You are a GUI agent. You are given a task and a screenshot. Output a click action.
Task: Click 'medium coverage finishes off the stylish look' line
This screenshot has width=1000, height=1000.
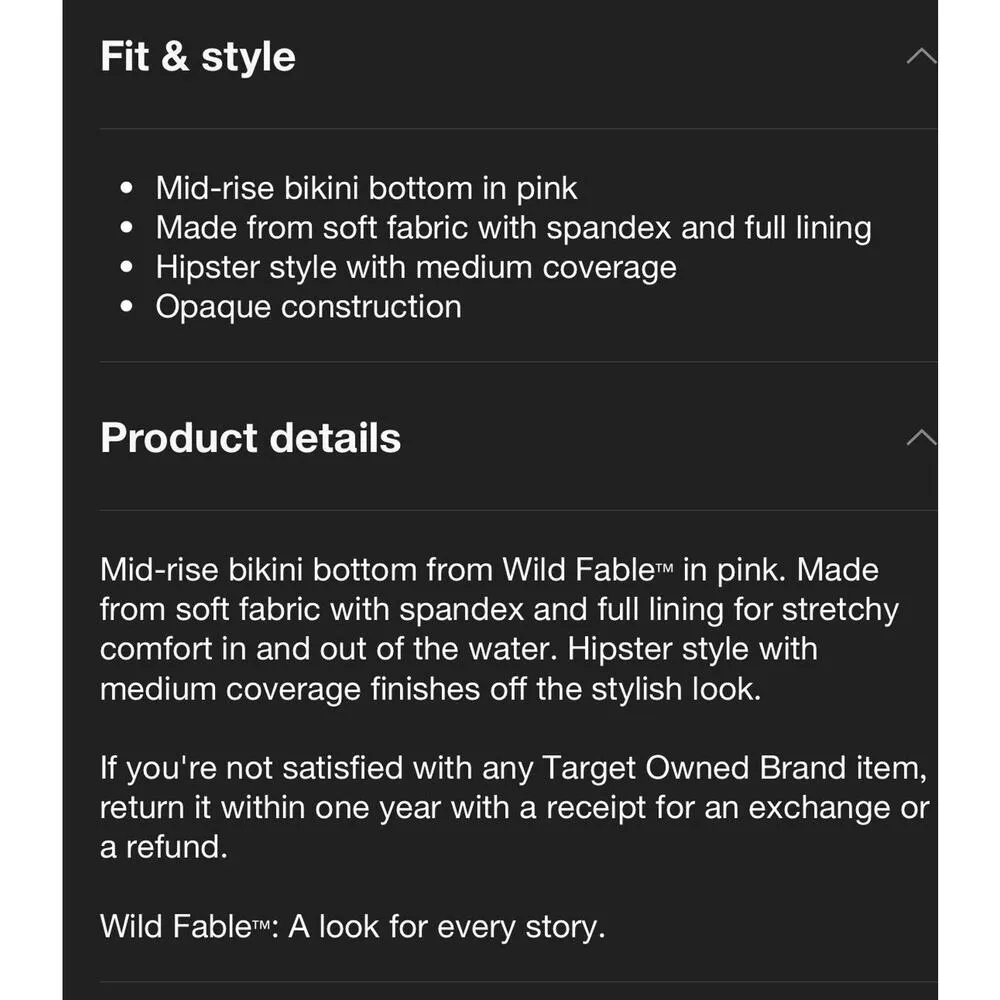click(430, 689)
